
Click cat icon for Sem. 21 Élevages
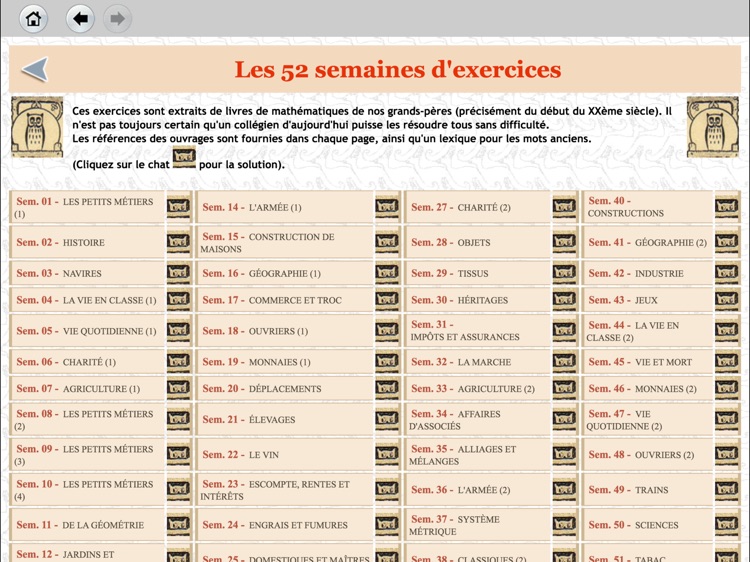point(387,419)
